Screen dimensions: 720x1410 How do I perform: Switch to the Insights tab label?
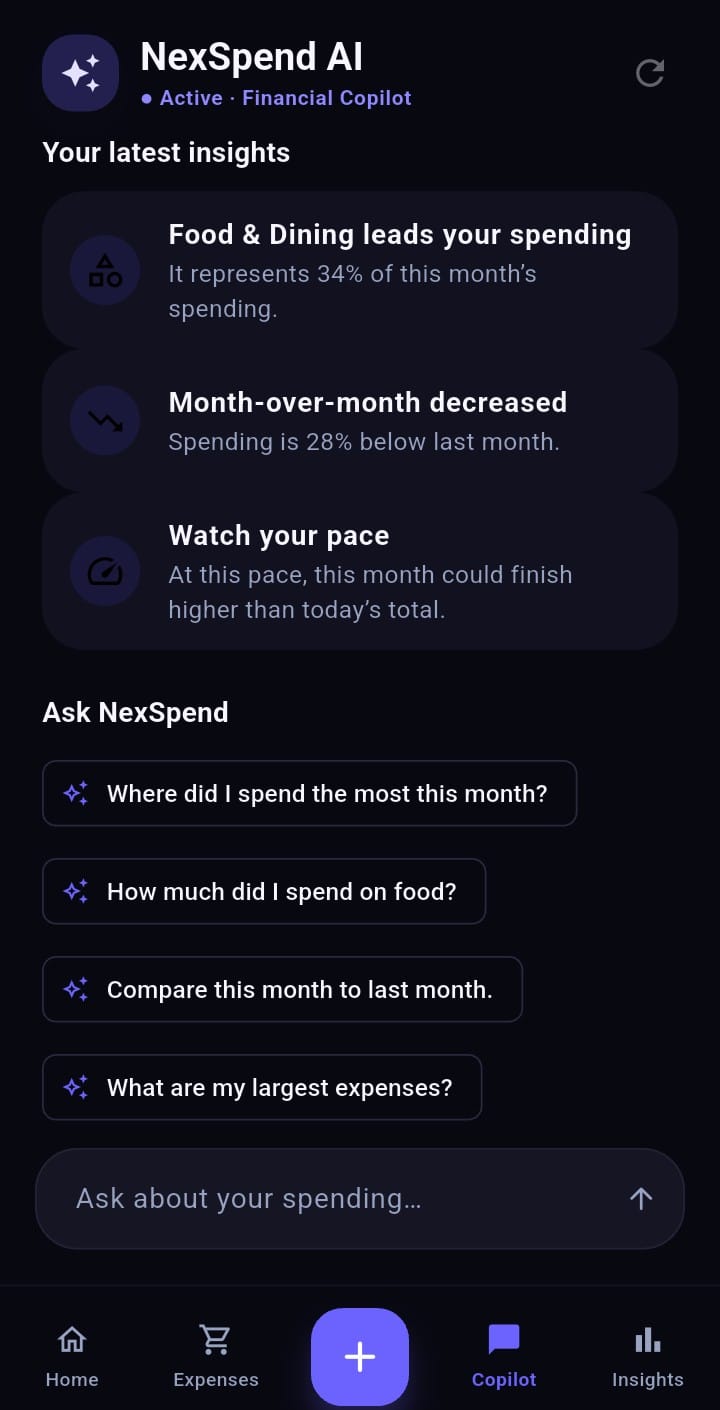tap(648, 1380)
